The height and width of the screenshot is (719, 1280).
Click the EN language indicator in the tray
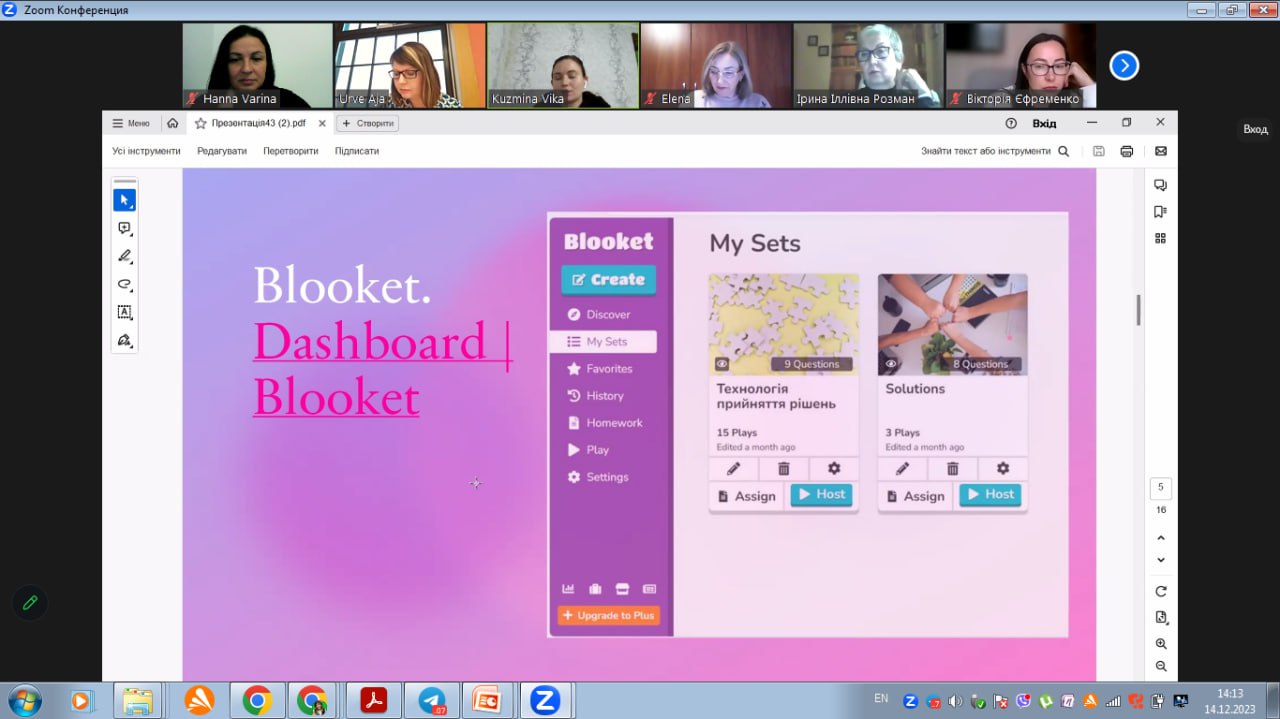[881, 698]
